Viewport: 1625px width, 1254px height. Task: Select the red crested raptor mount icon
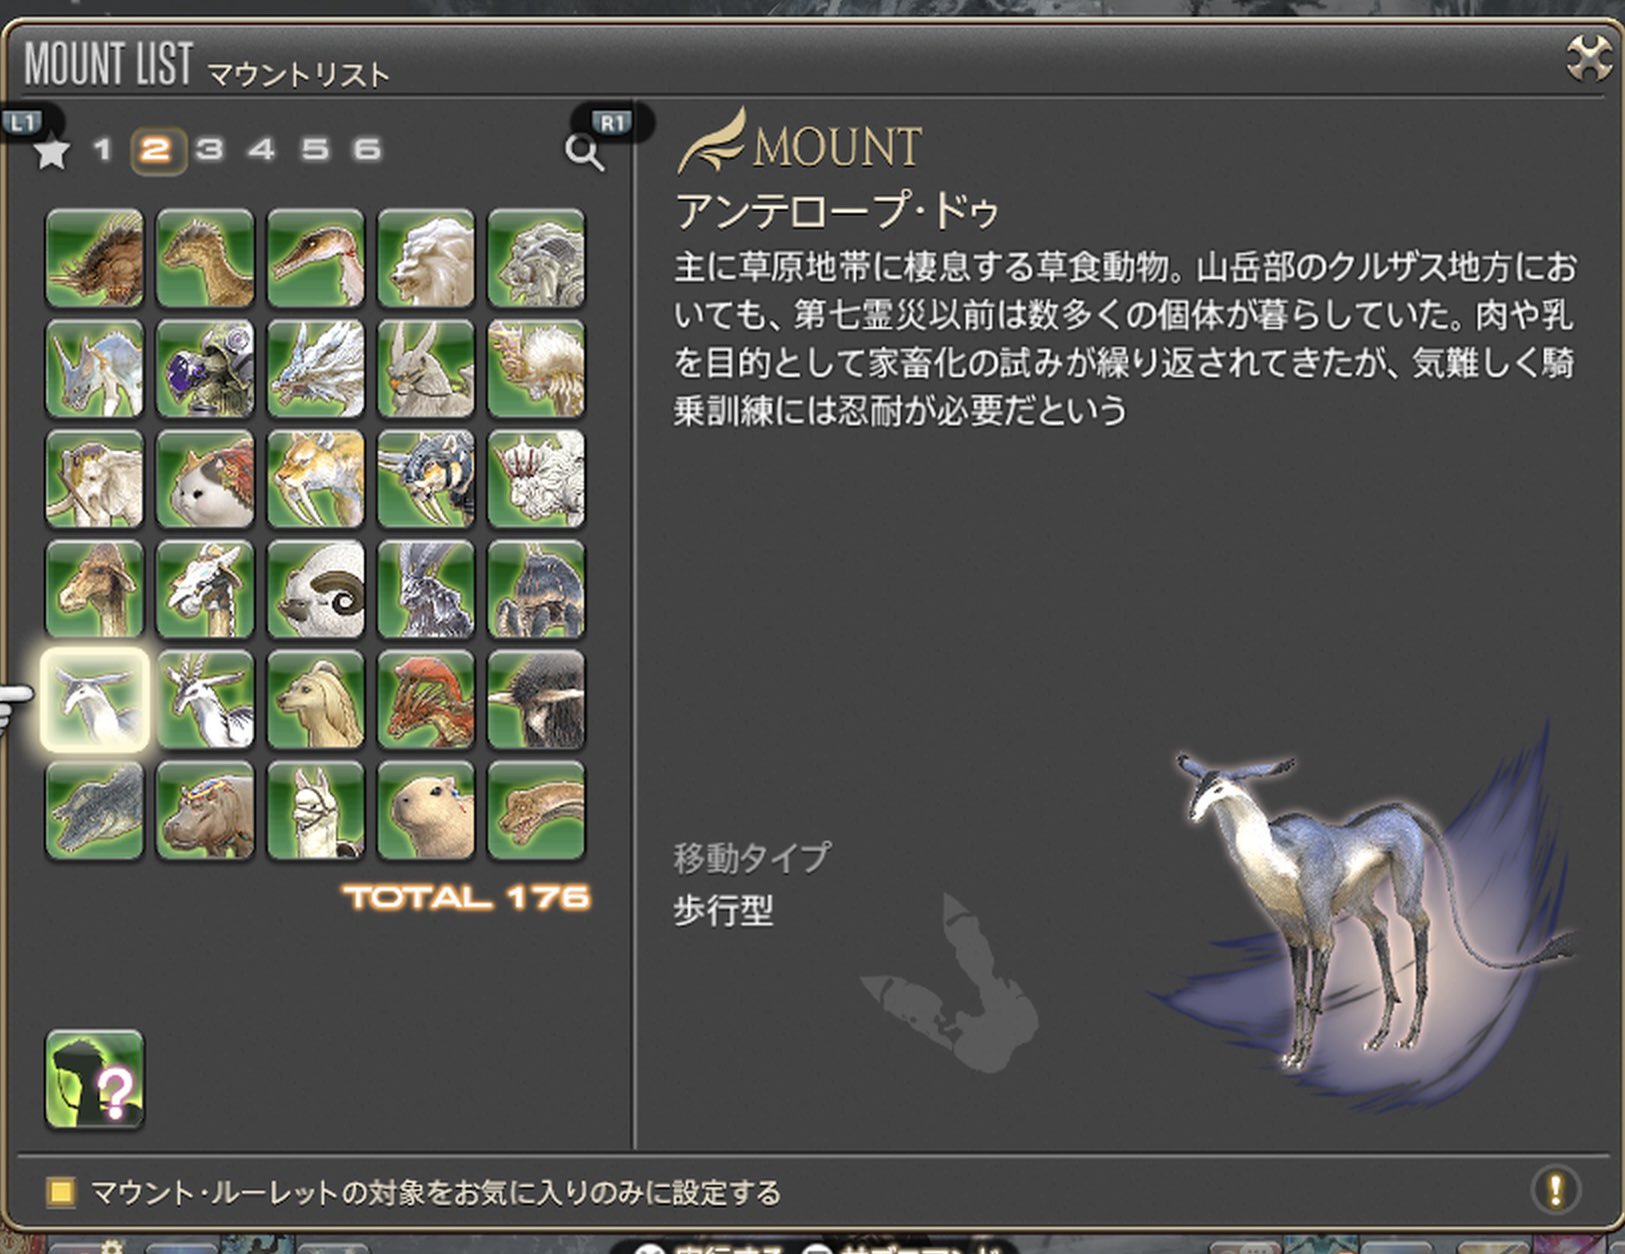point(426,700)
